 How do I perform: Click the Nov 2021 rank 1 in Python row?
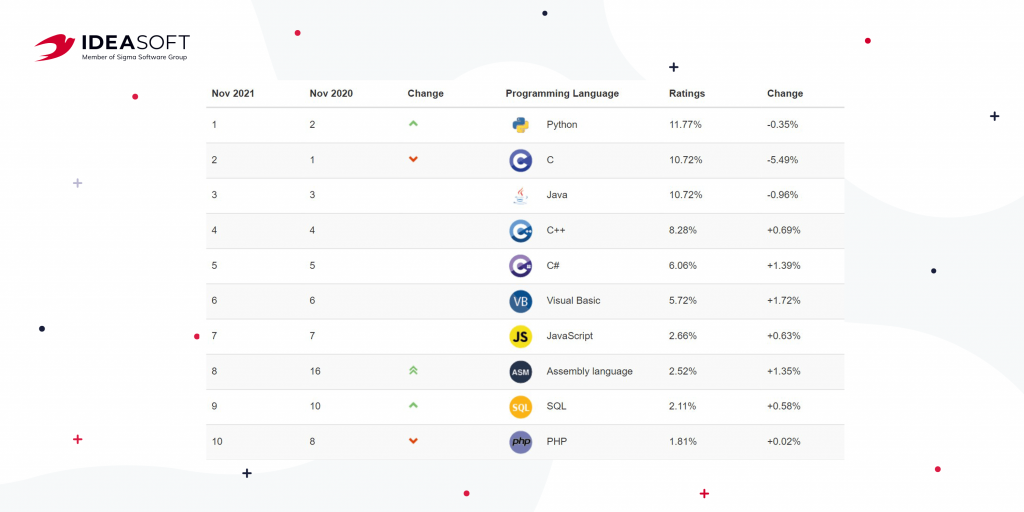pos(214,125)
